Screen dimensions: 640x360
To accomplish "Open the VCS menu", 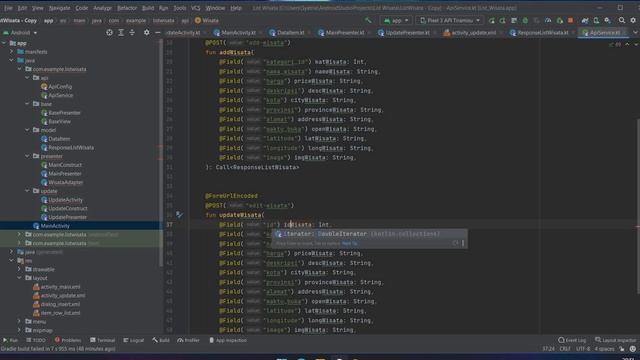I will (x=196, y=8).
